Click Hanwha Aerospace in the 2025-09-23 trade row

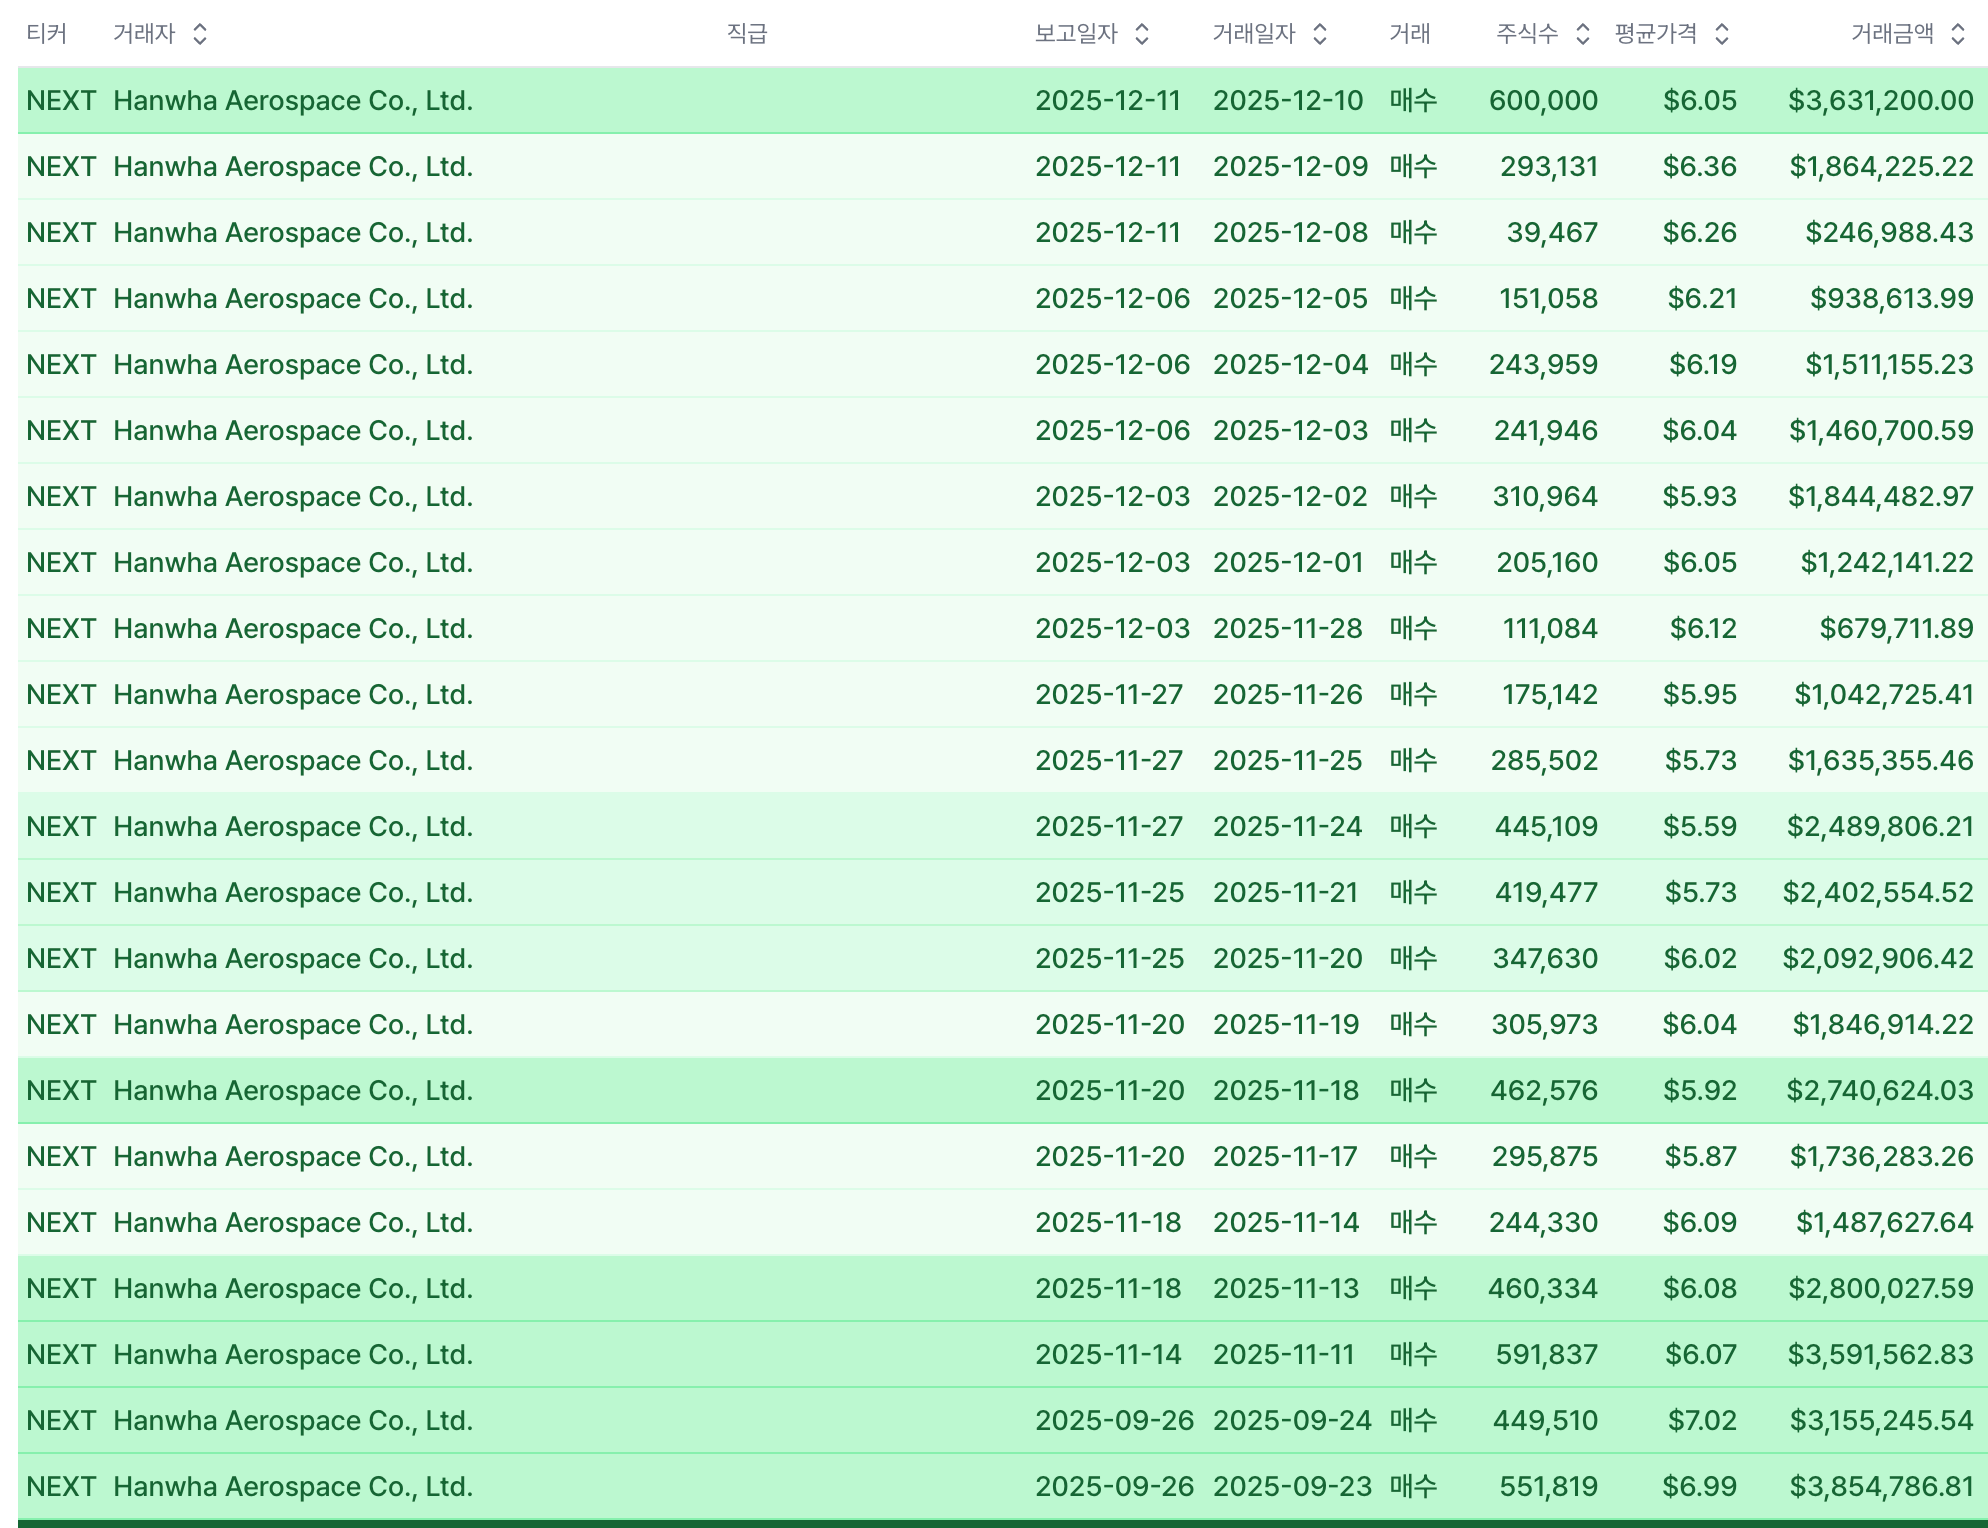pyautogui.click(x=292, y=1487)
